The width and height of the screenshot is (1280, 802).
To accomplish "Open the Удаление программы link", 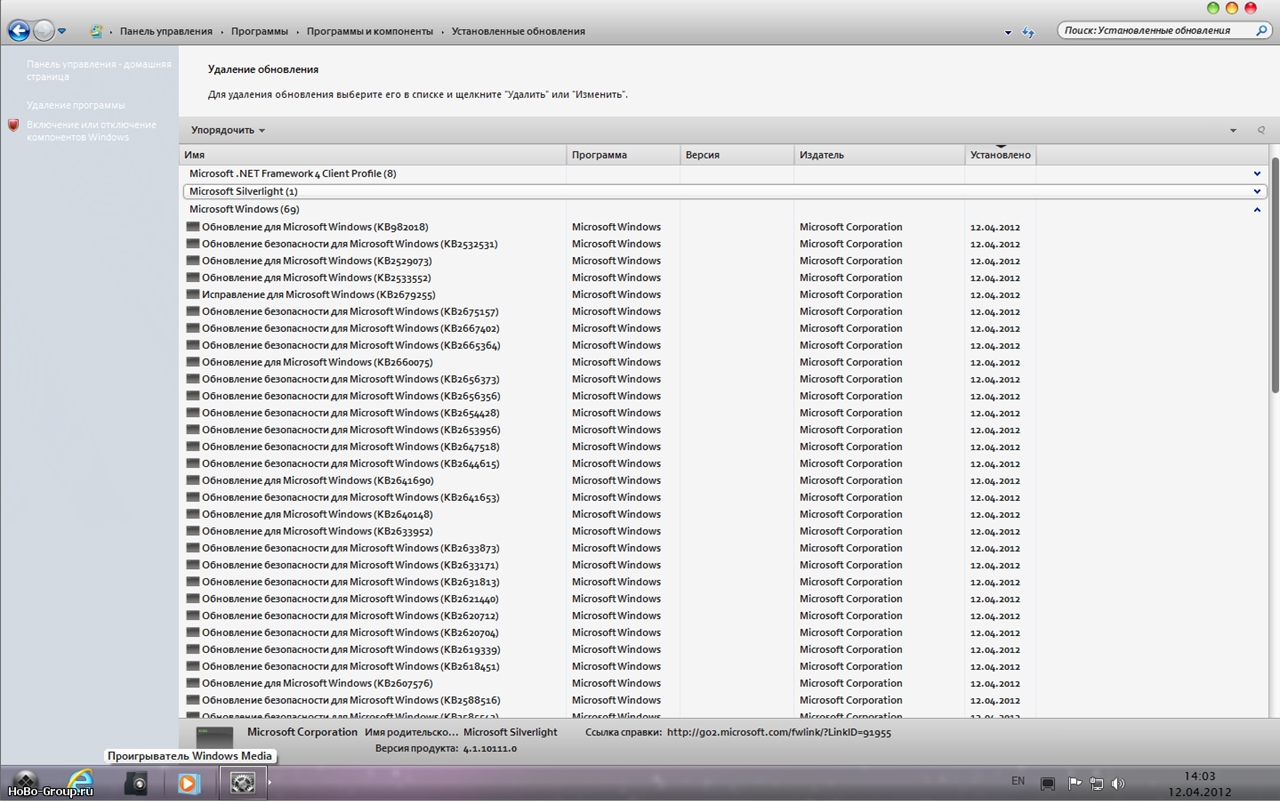I will point(76,105).
